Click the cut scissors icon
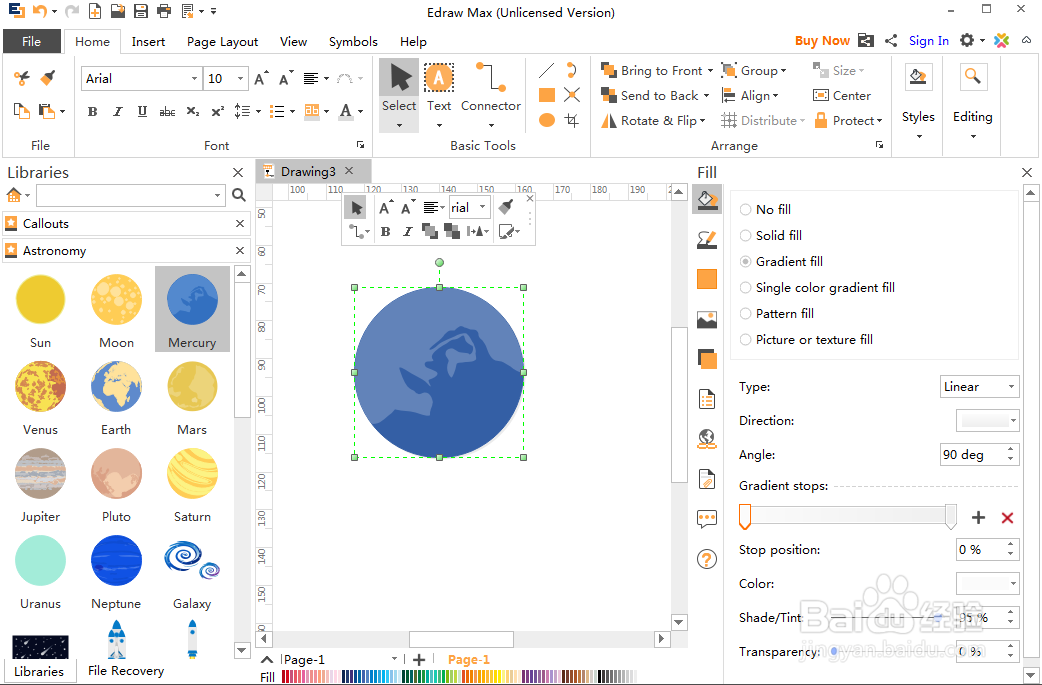Image resolution: width=1042 pixels, height=685 pixels. point(21,78)
